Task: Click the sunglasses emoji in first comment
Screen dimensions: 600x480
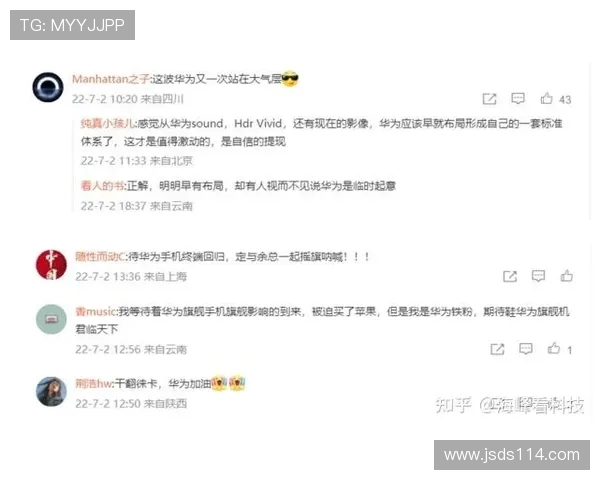Action: (x=290, y=79)
